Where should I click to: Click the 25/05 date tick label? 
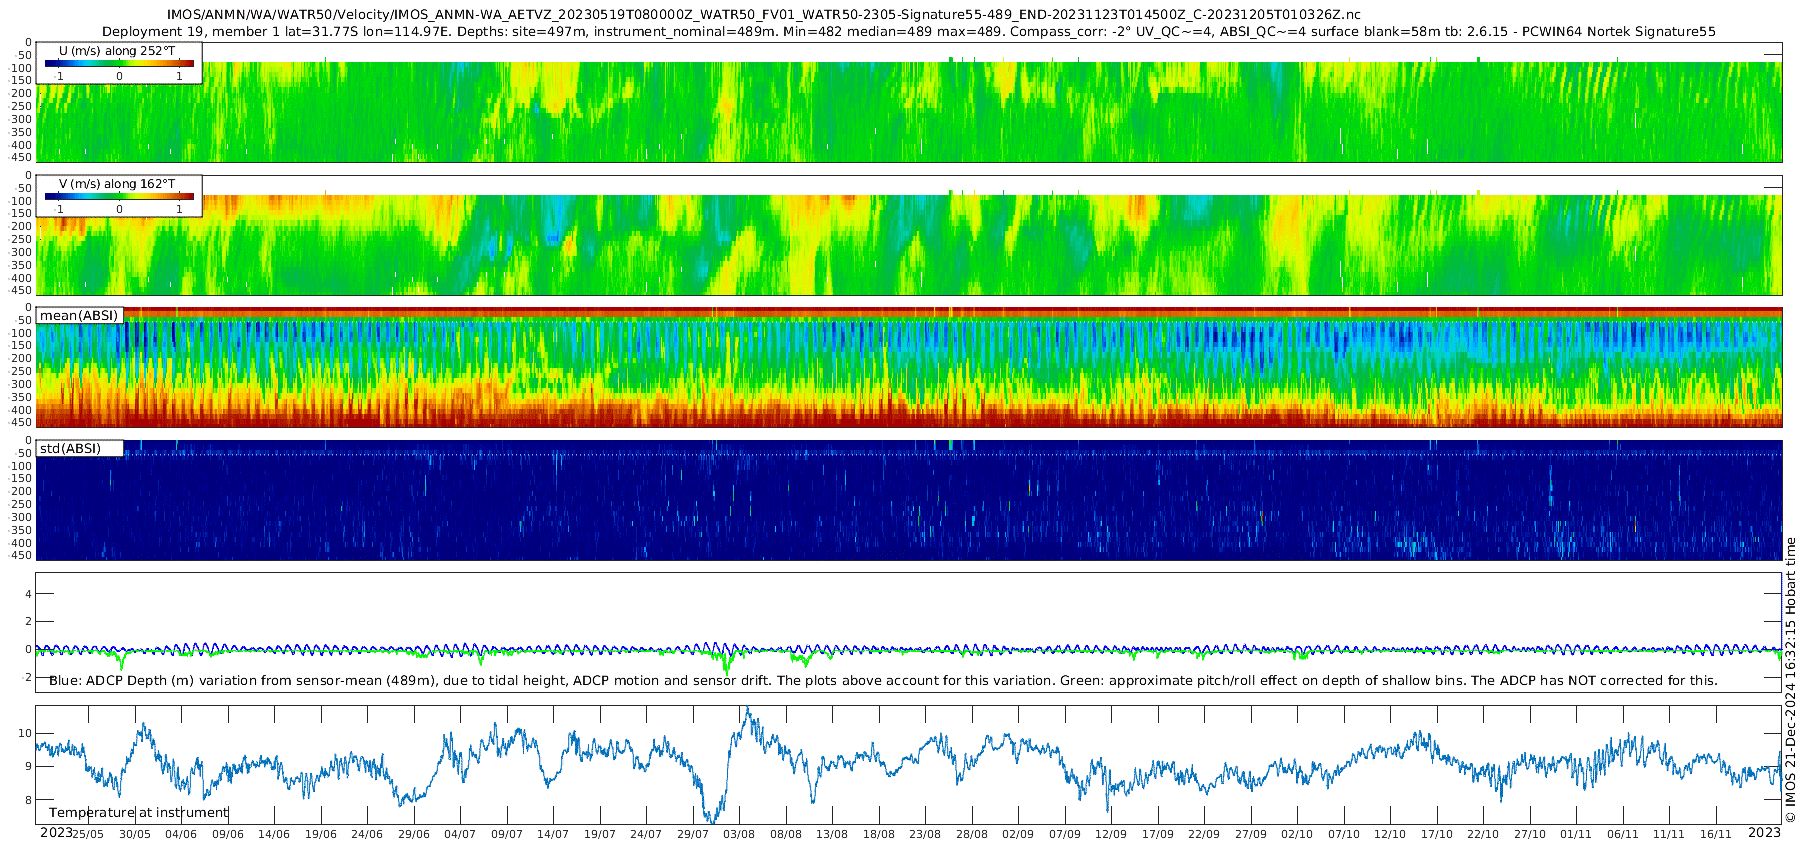pyautogui.click(x=88, y=834)
